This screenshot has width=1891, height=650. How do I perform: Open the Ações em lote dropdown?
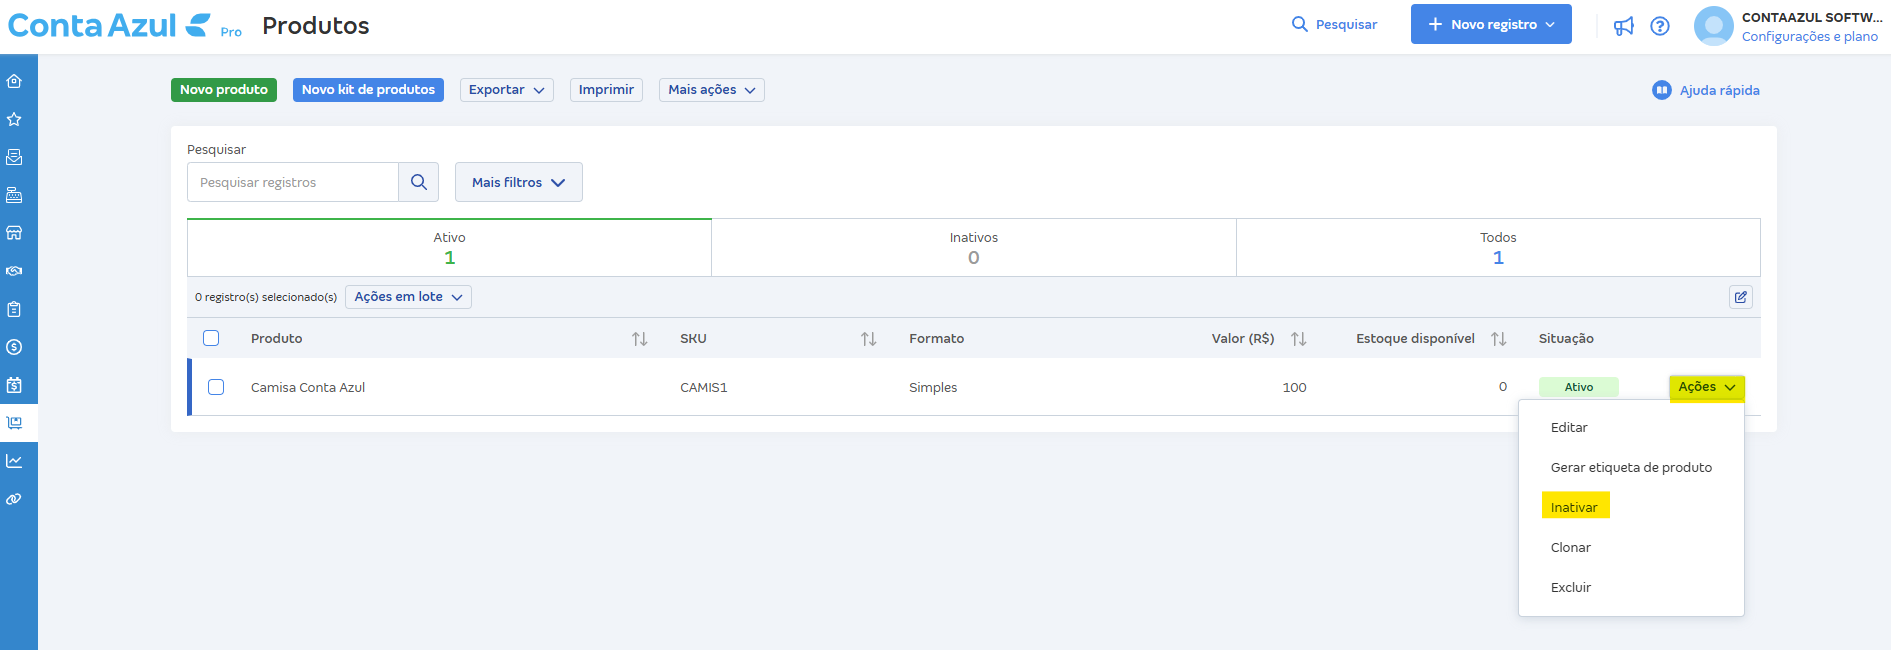408,297
